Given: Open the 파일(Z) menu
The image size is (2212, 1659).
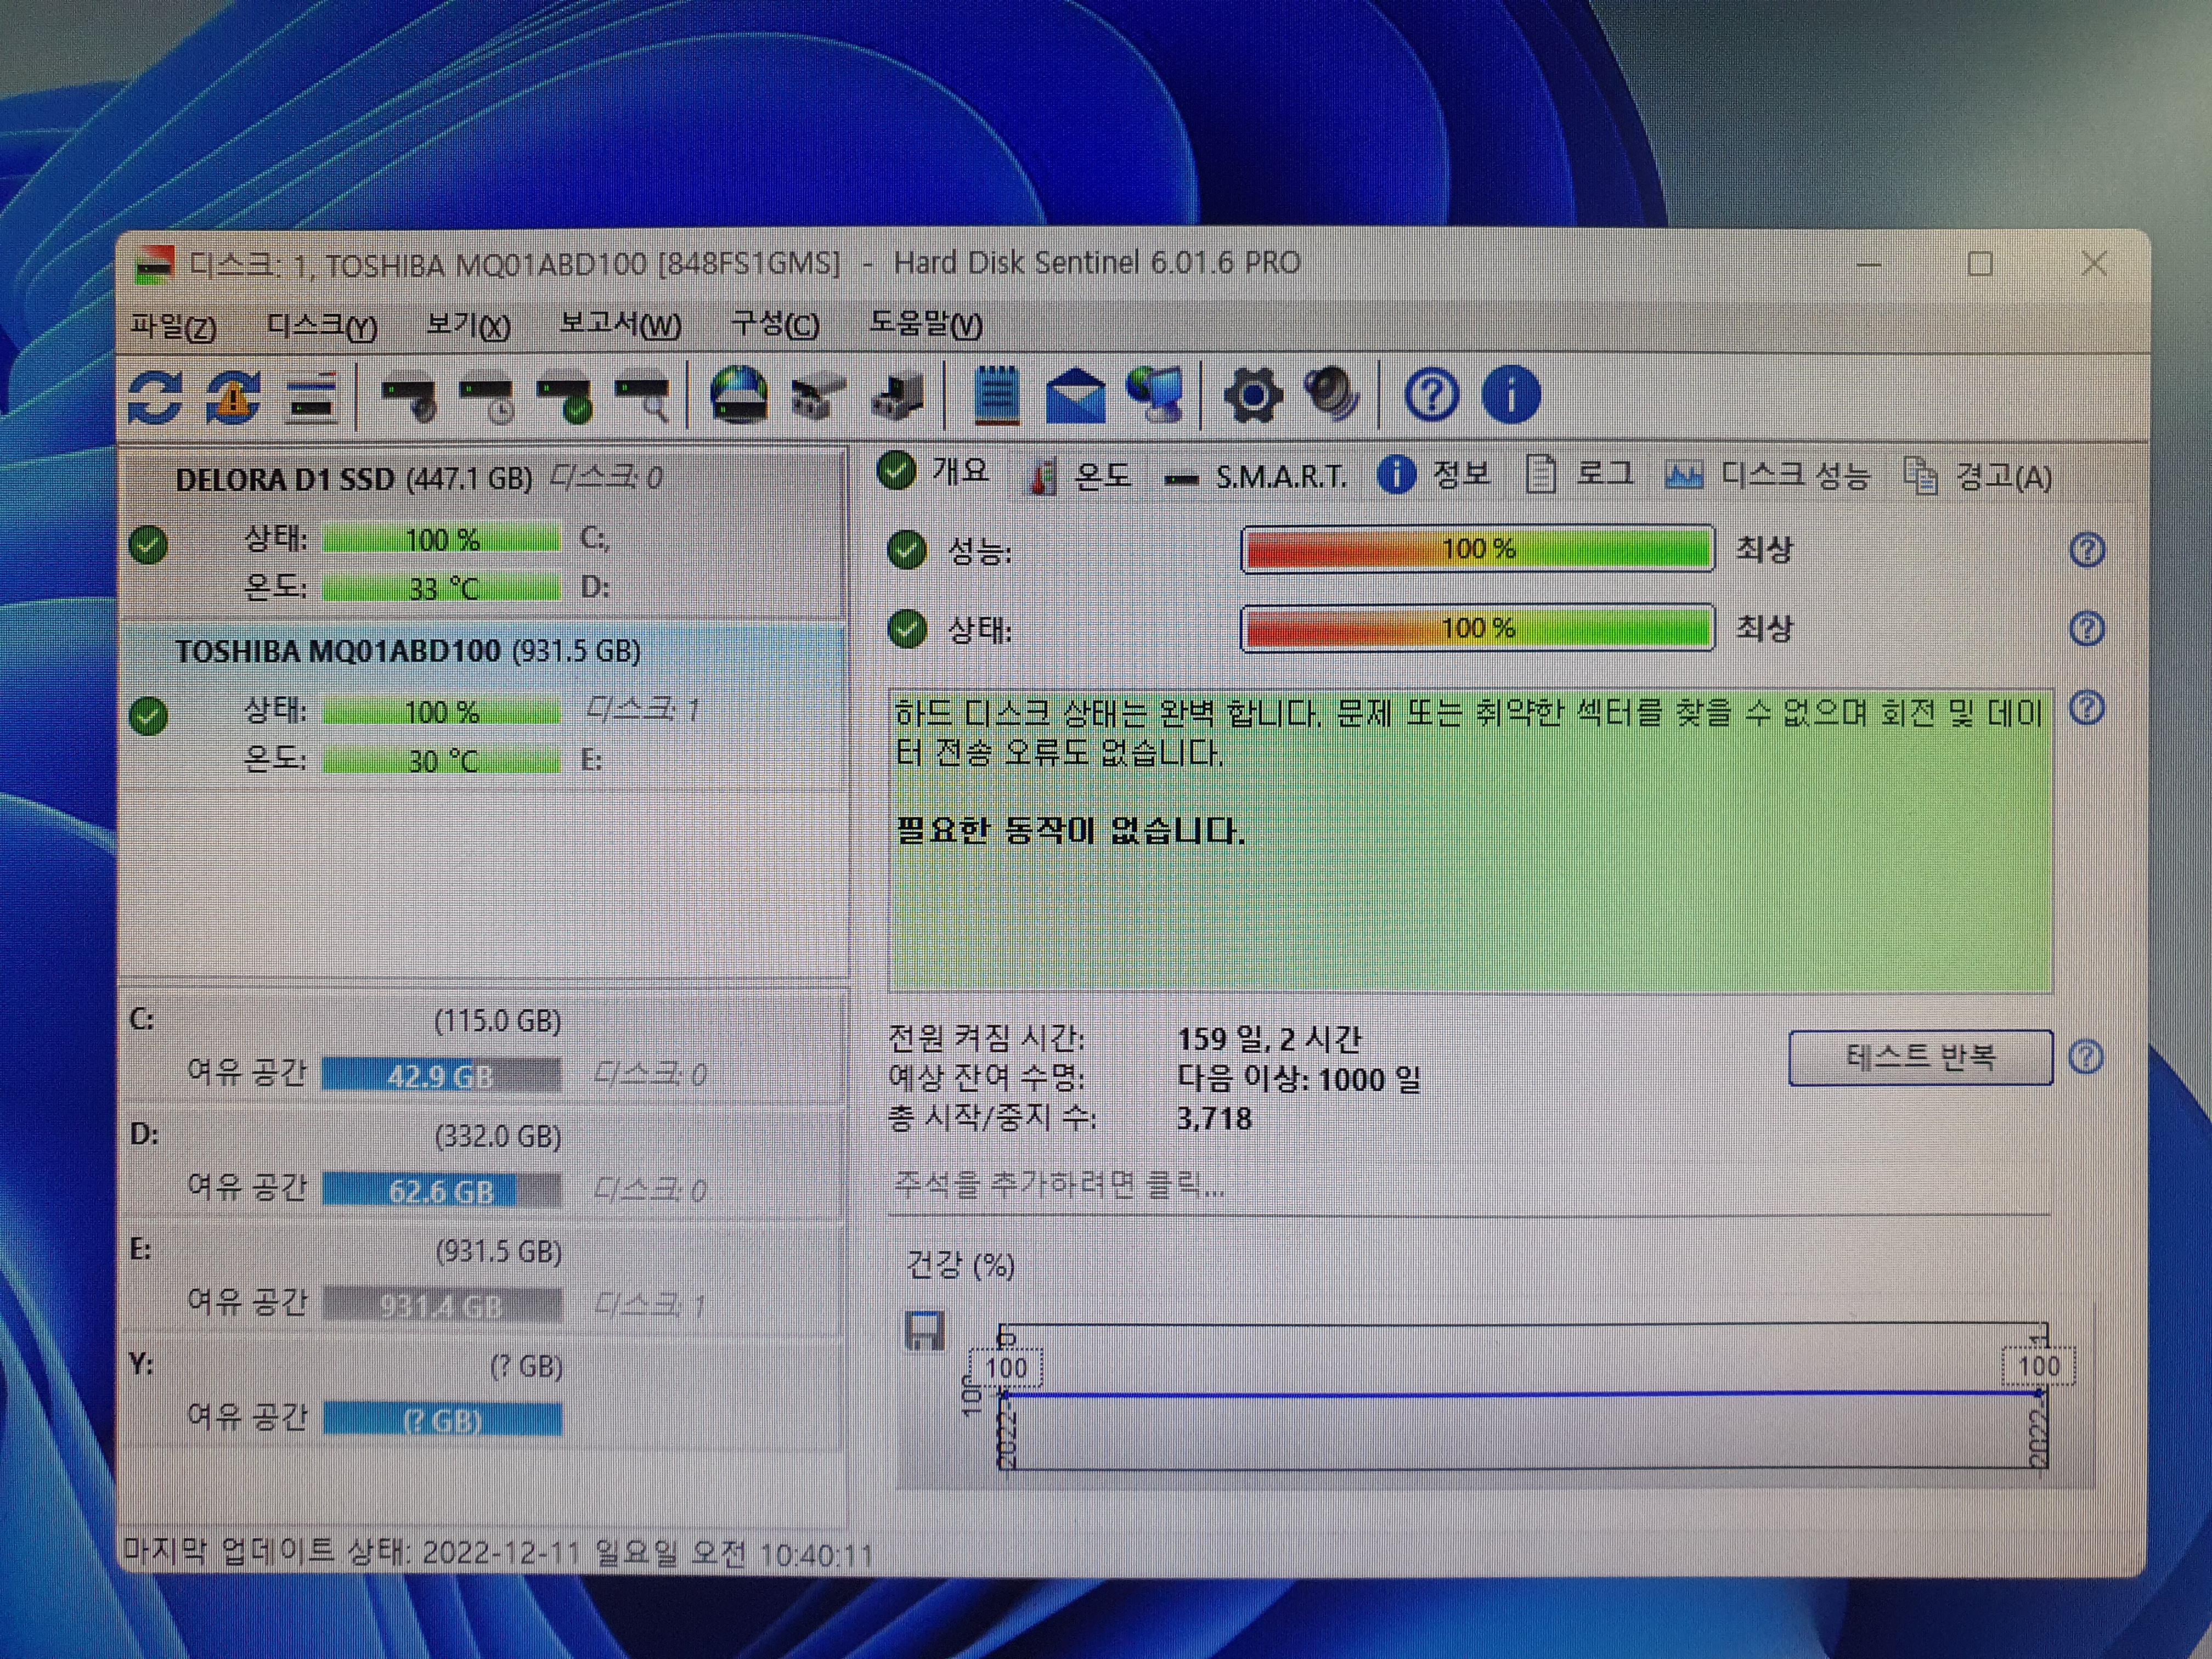Looking at the screenshot, I should pos(174,327).
